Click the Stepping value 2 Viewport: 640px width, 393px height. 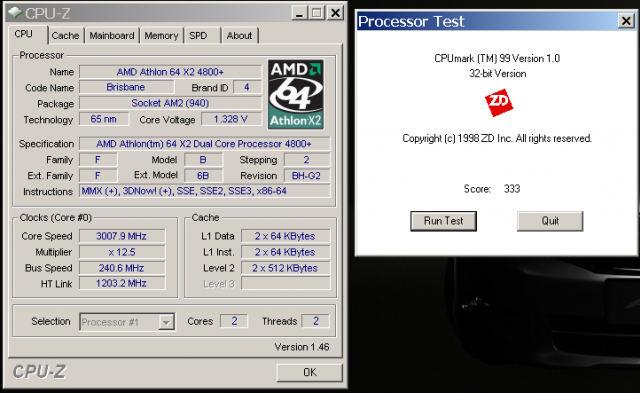coord(307,160)
